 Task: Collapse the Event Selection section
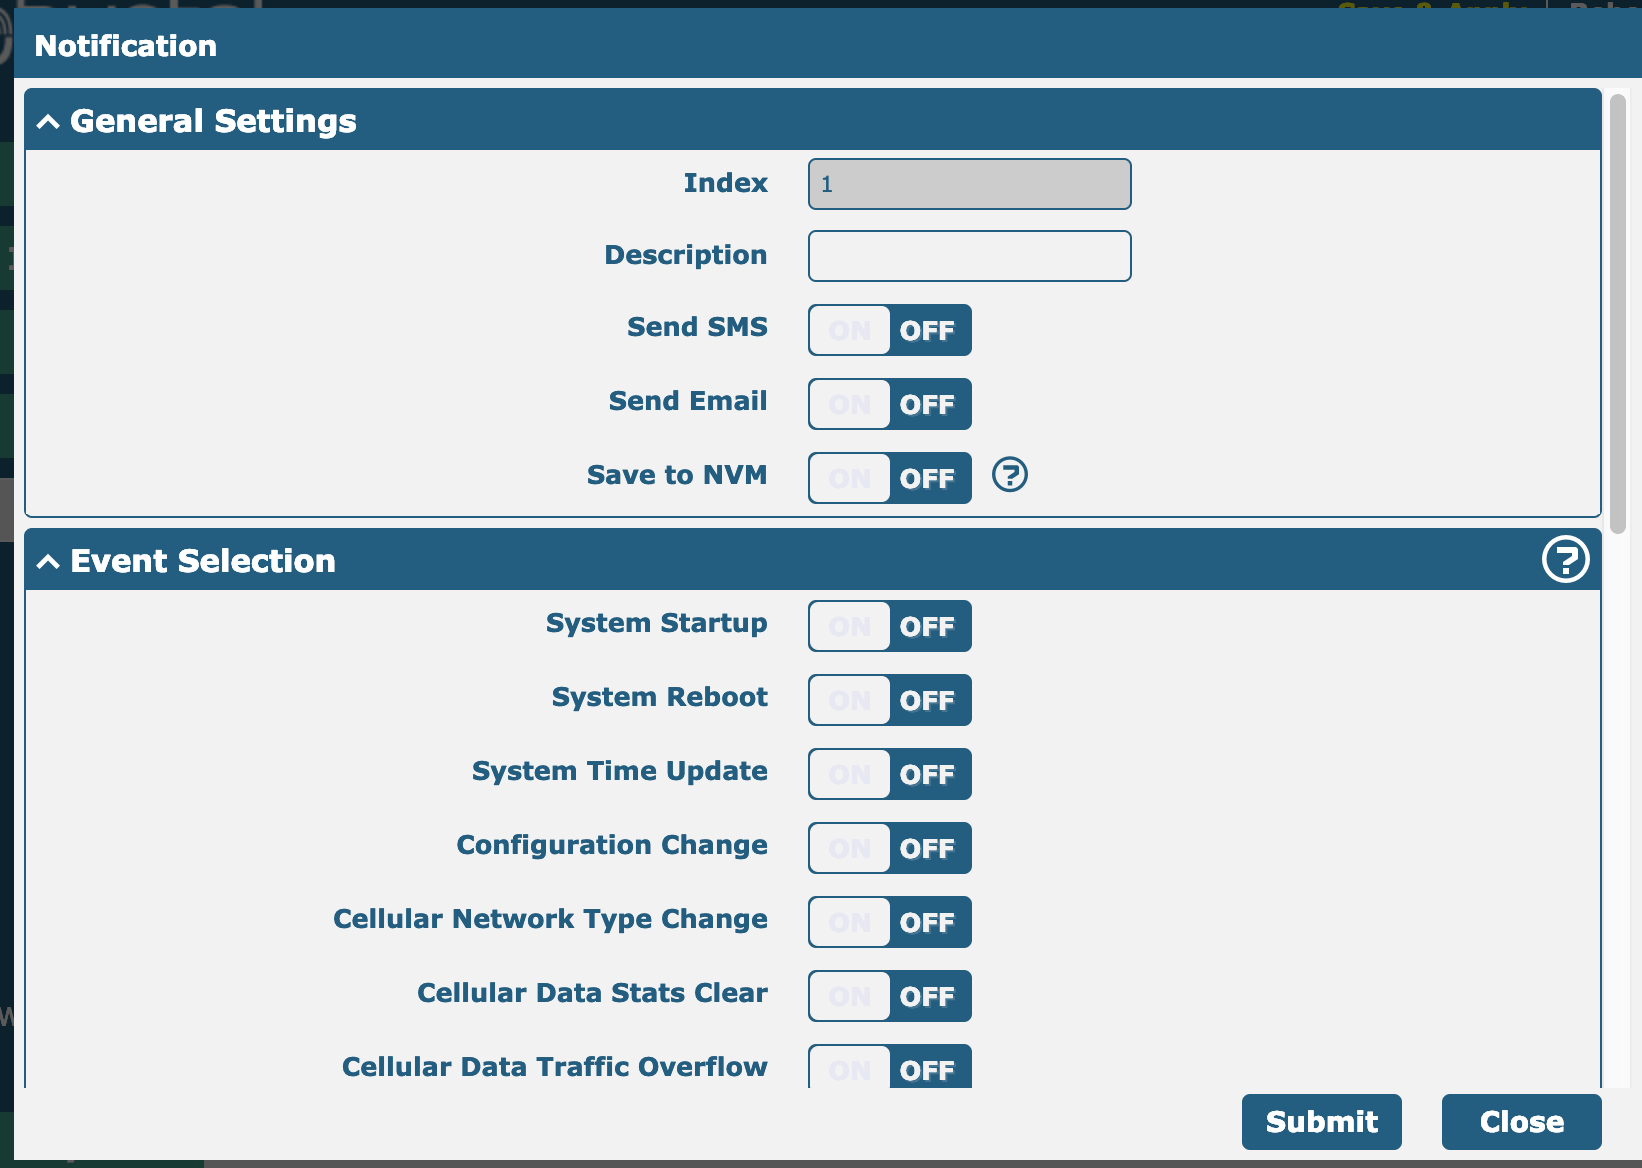coord(48,562)
